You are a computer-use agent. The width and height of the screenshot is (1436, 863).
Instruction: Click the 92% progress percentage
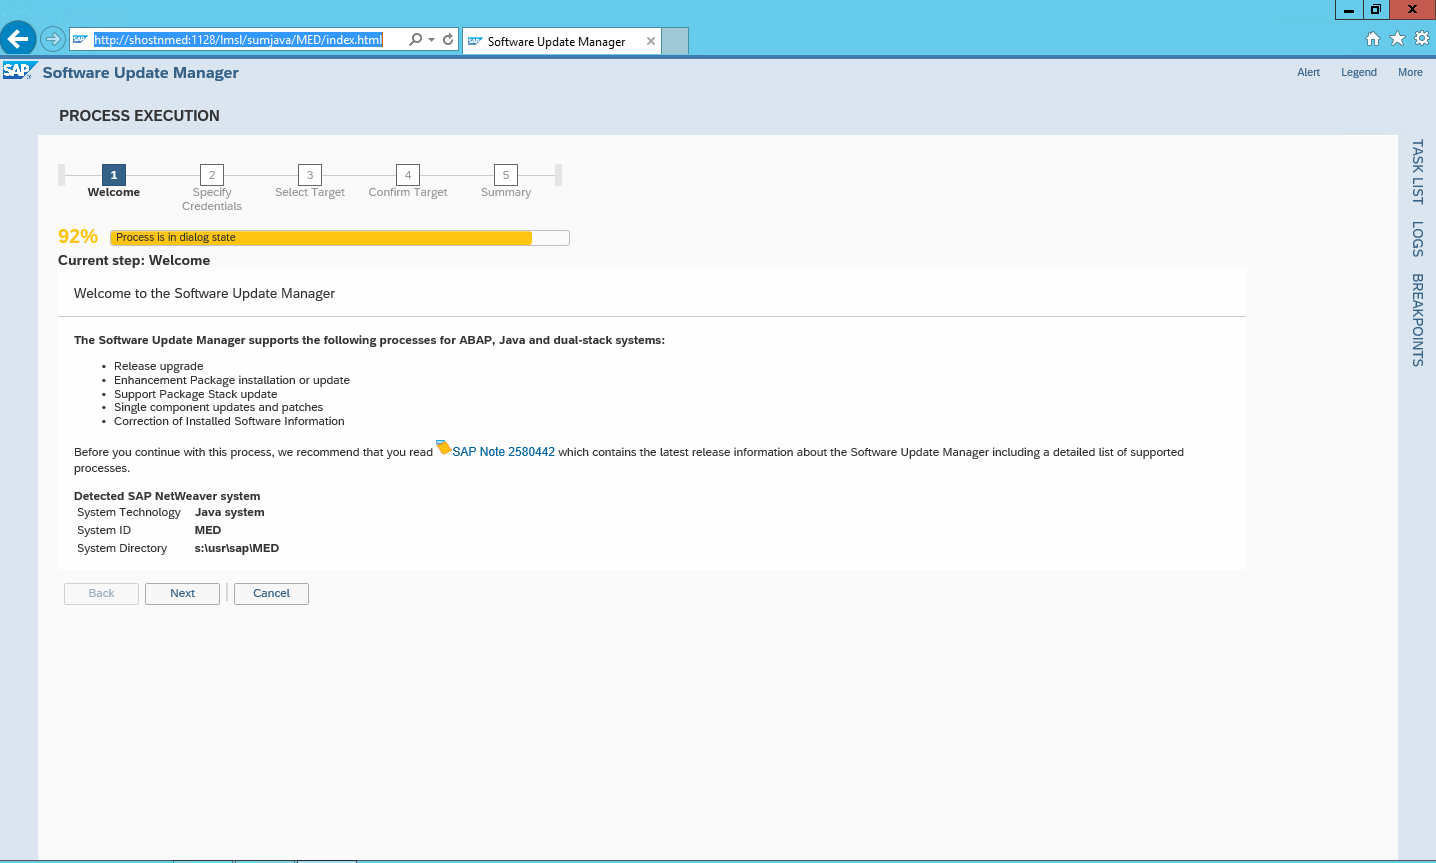click(x=78, y=237)
